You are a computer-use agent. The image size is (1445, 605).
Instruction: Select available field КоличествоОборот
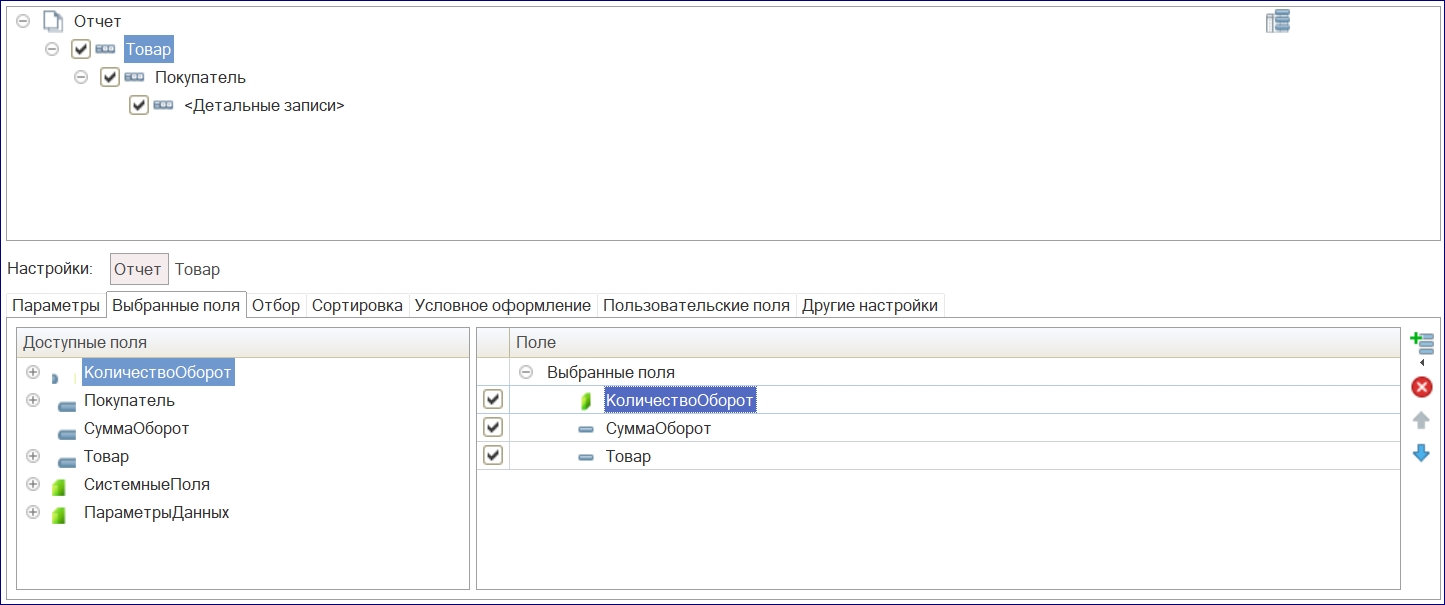(x=158, y=373)
